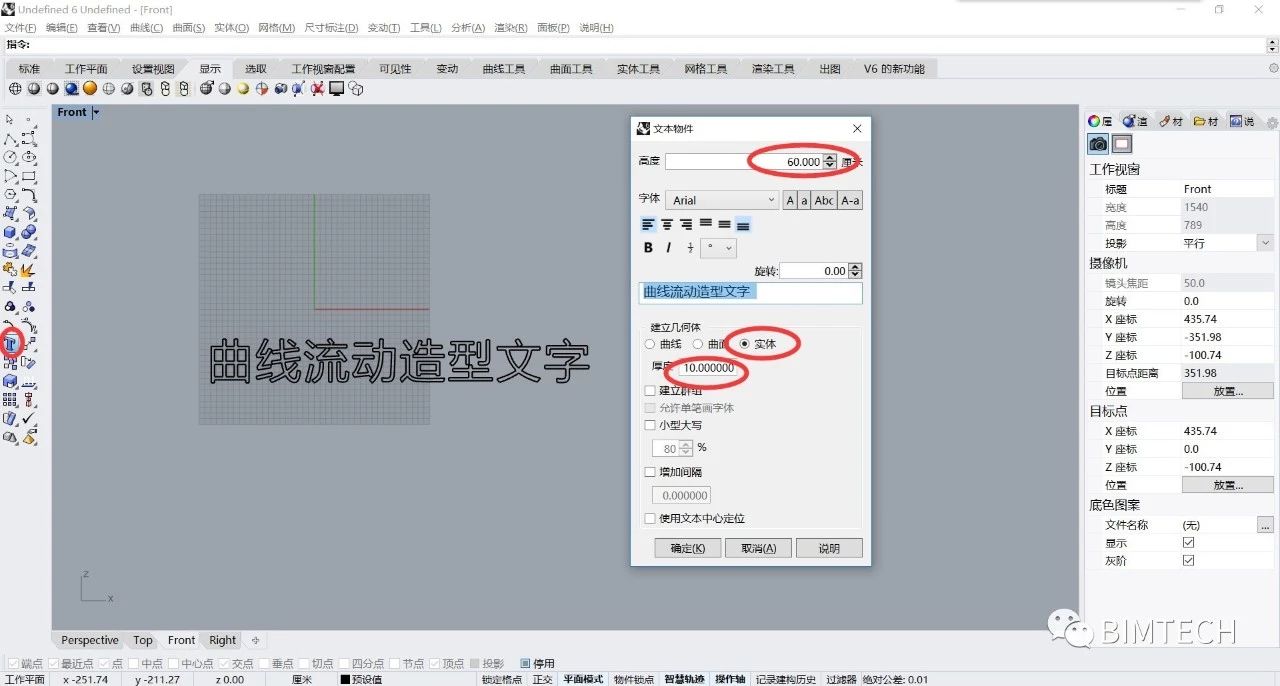Click the uppercase A button in text dialog
The image size is (1280, 686).
(x=790, y=200)
